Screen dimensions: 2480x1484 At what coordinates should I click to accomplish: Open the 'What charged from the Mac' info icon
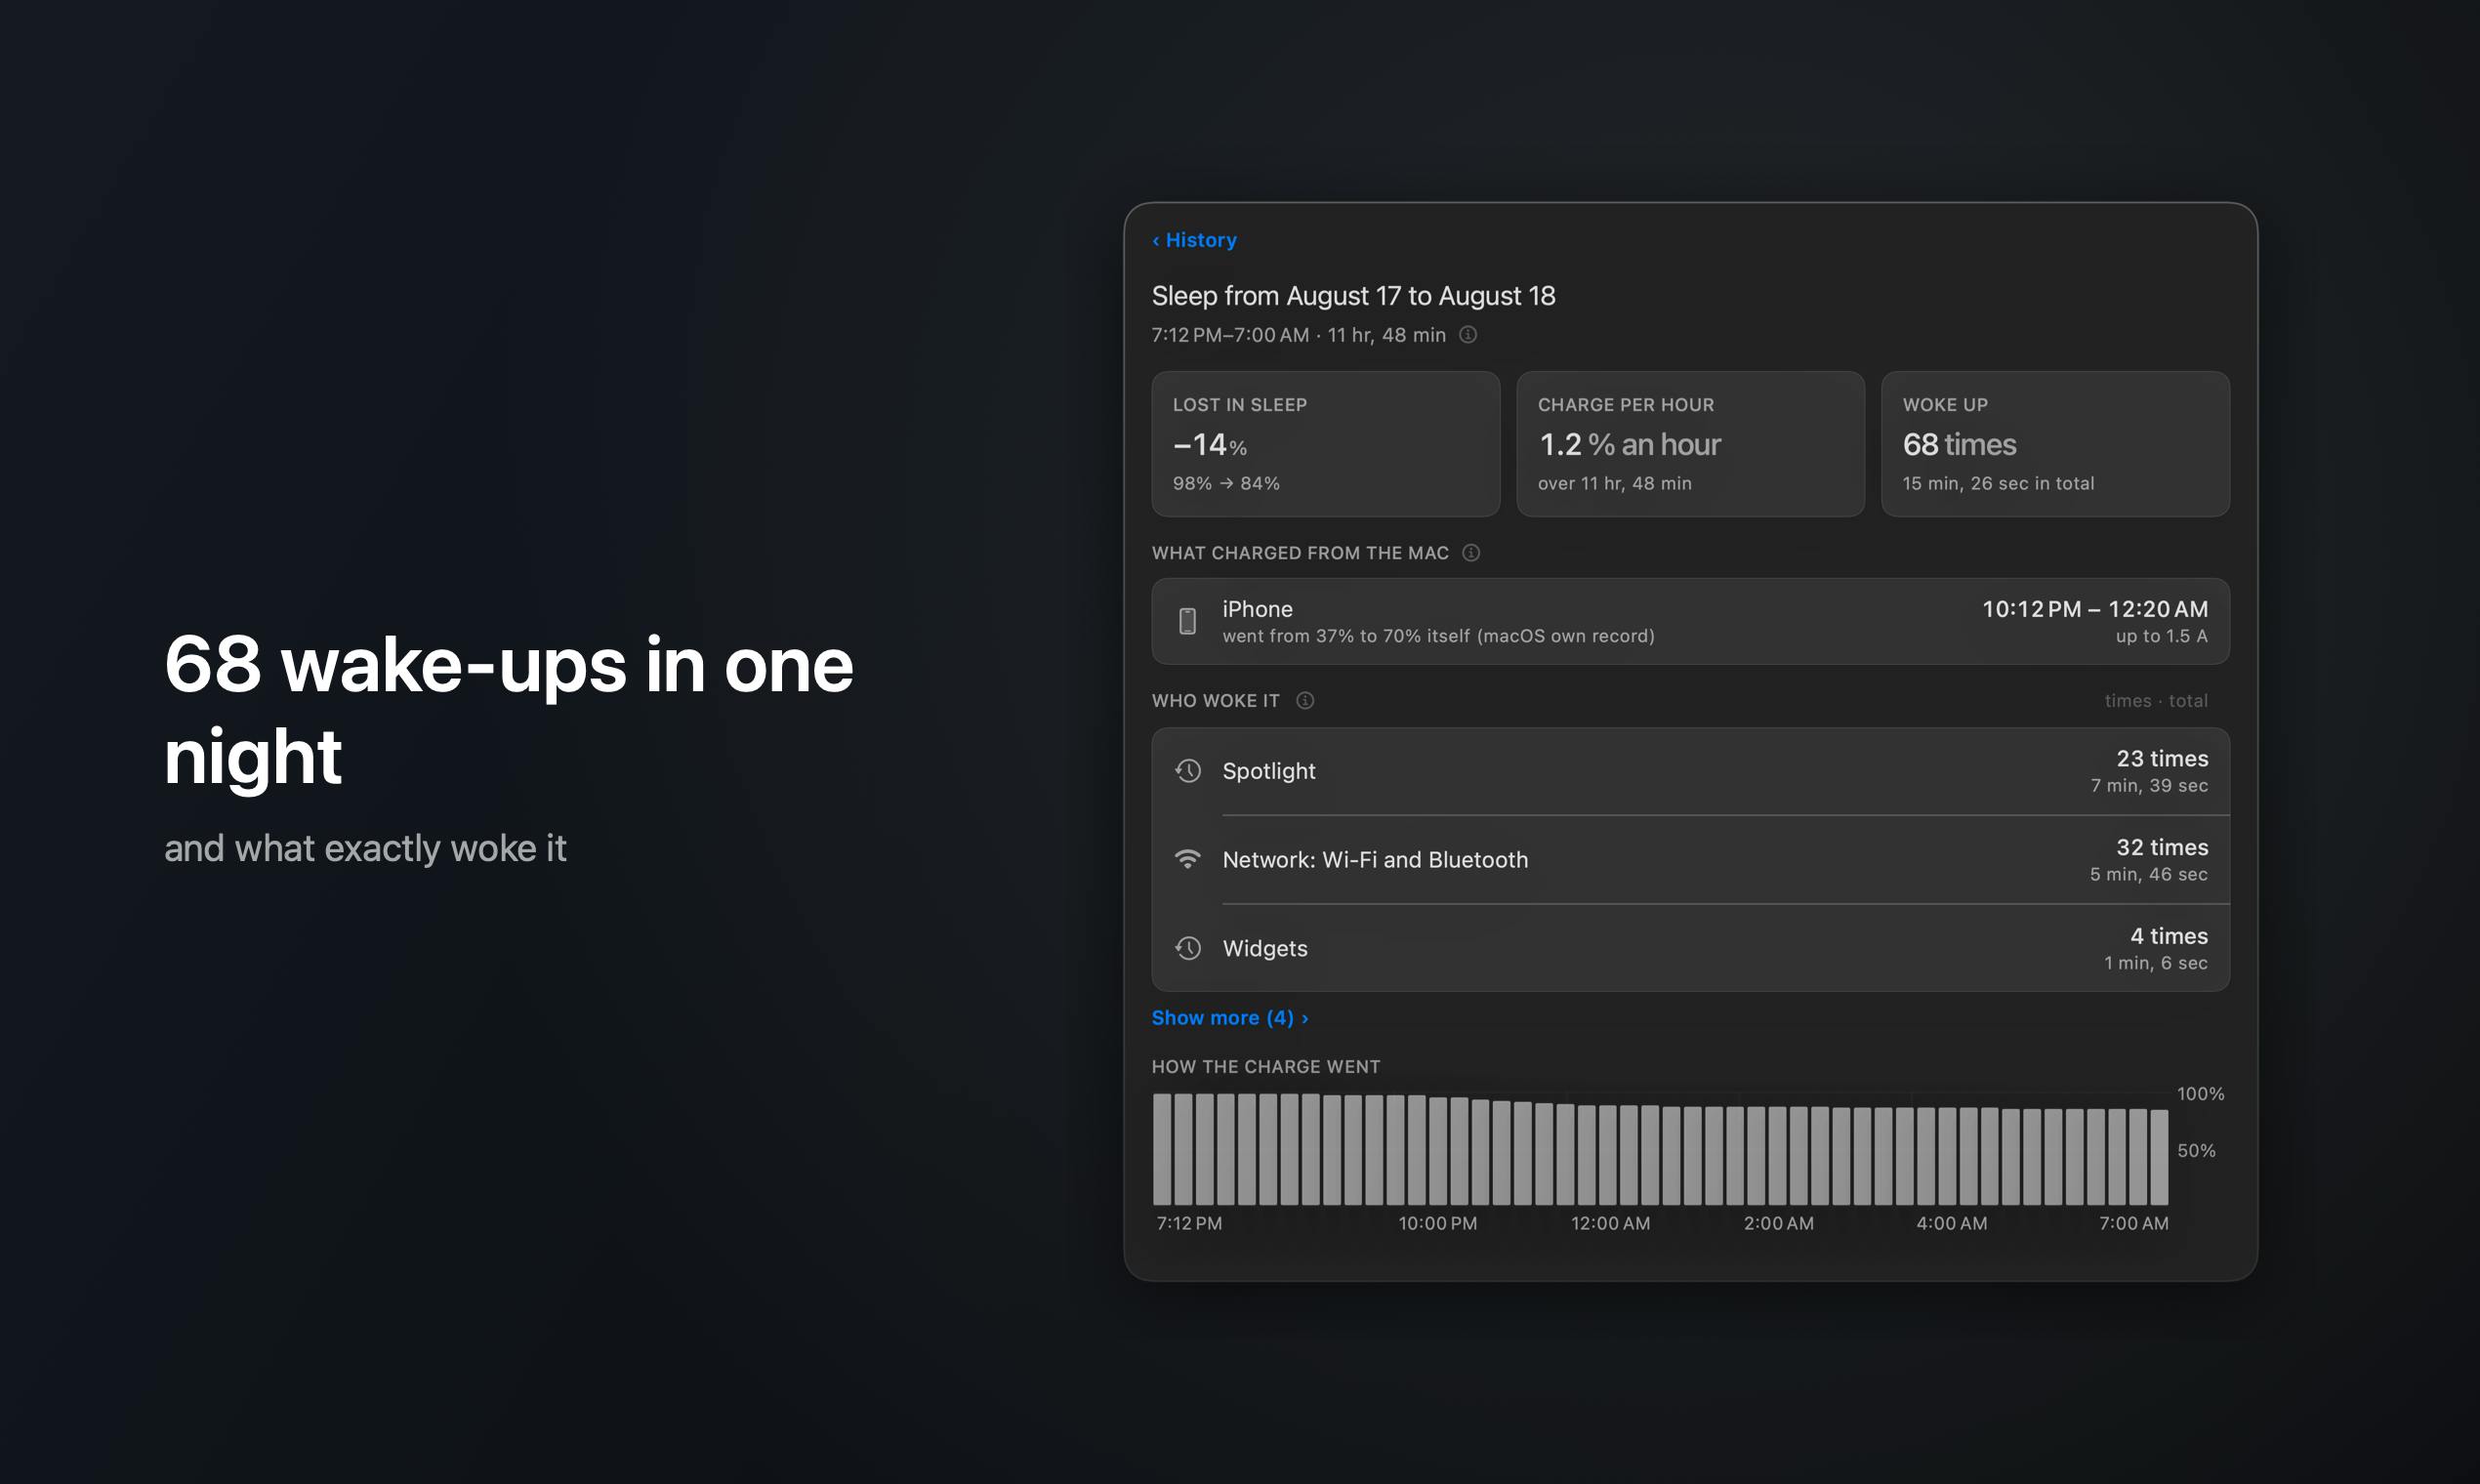pyautogui.click(x=1471, y=553)
